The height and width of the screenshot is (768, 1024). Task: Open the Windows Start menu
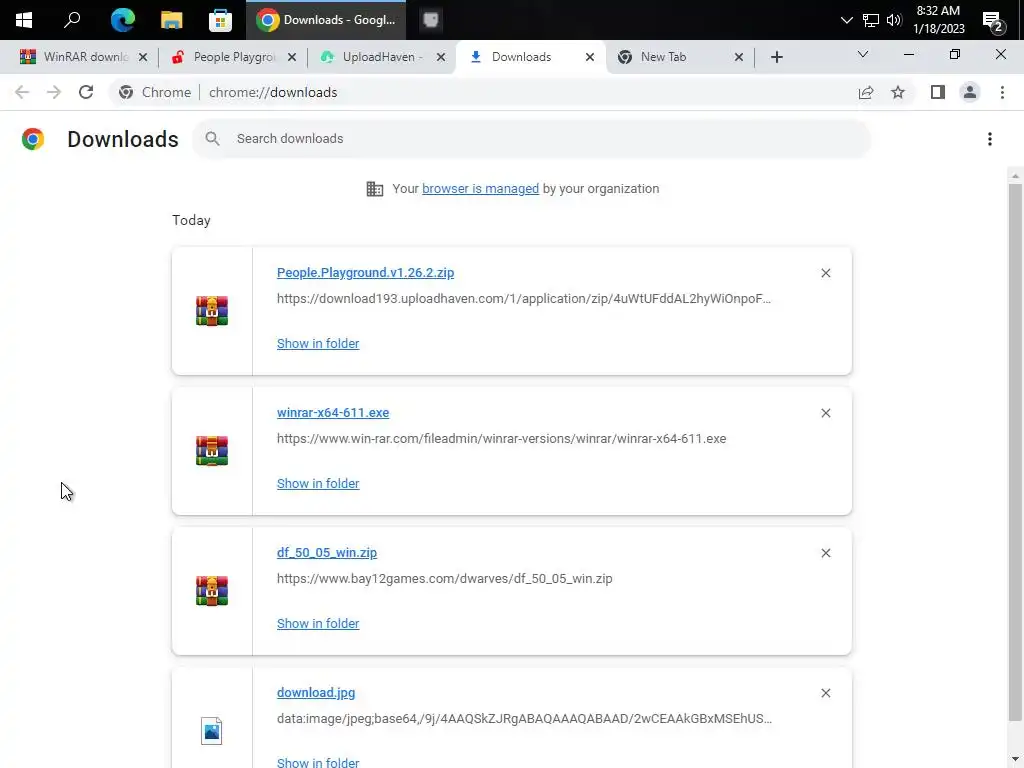pos(24,20)
